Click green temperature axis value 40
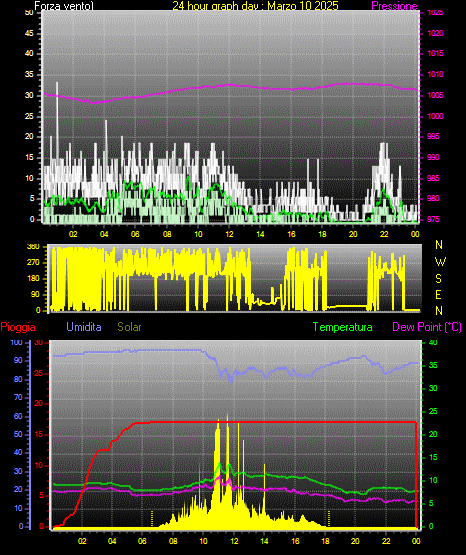Viewport: 466px width, 555px height. point(433,342)
